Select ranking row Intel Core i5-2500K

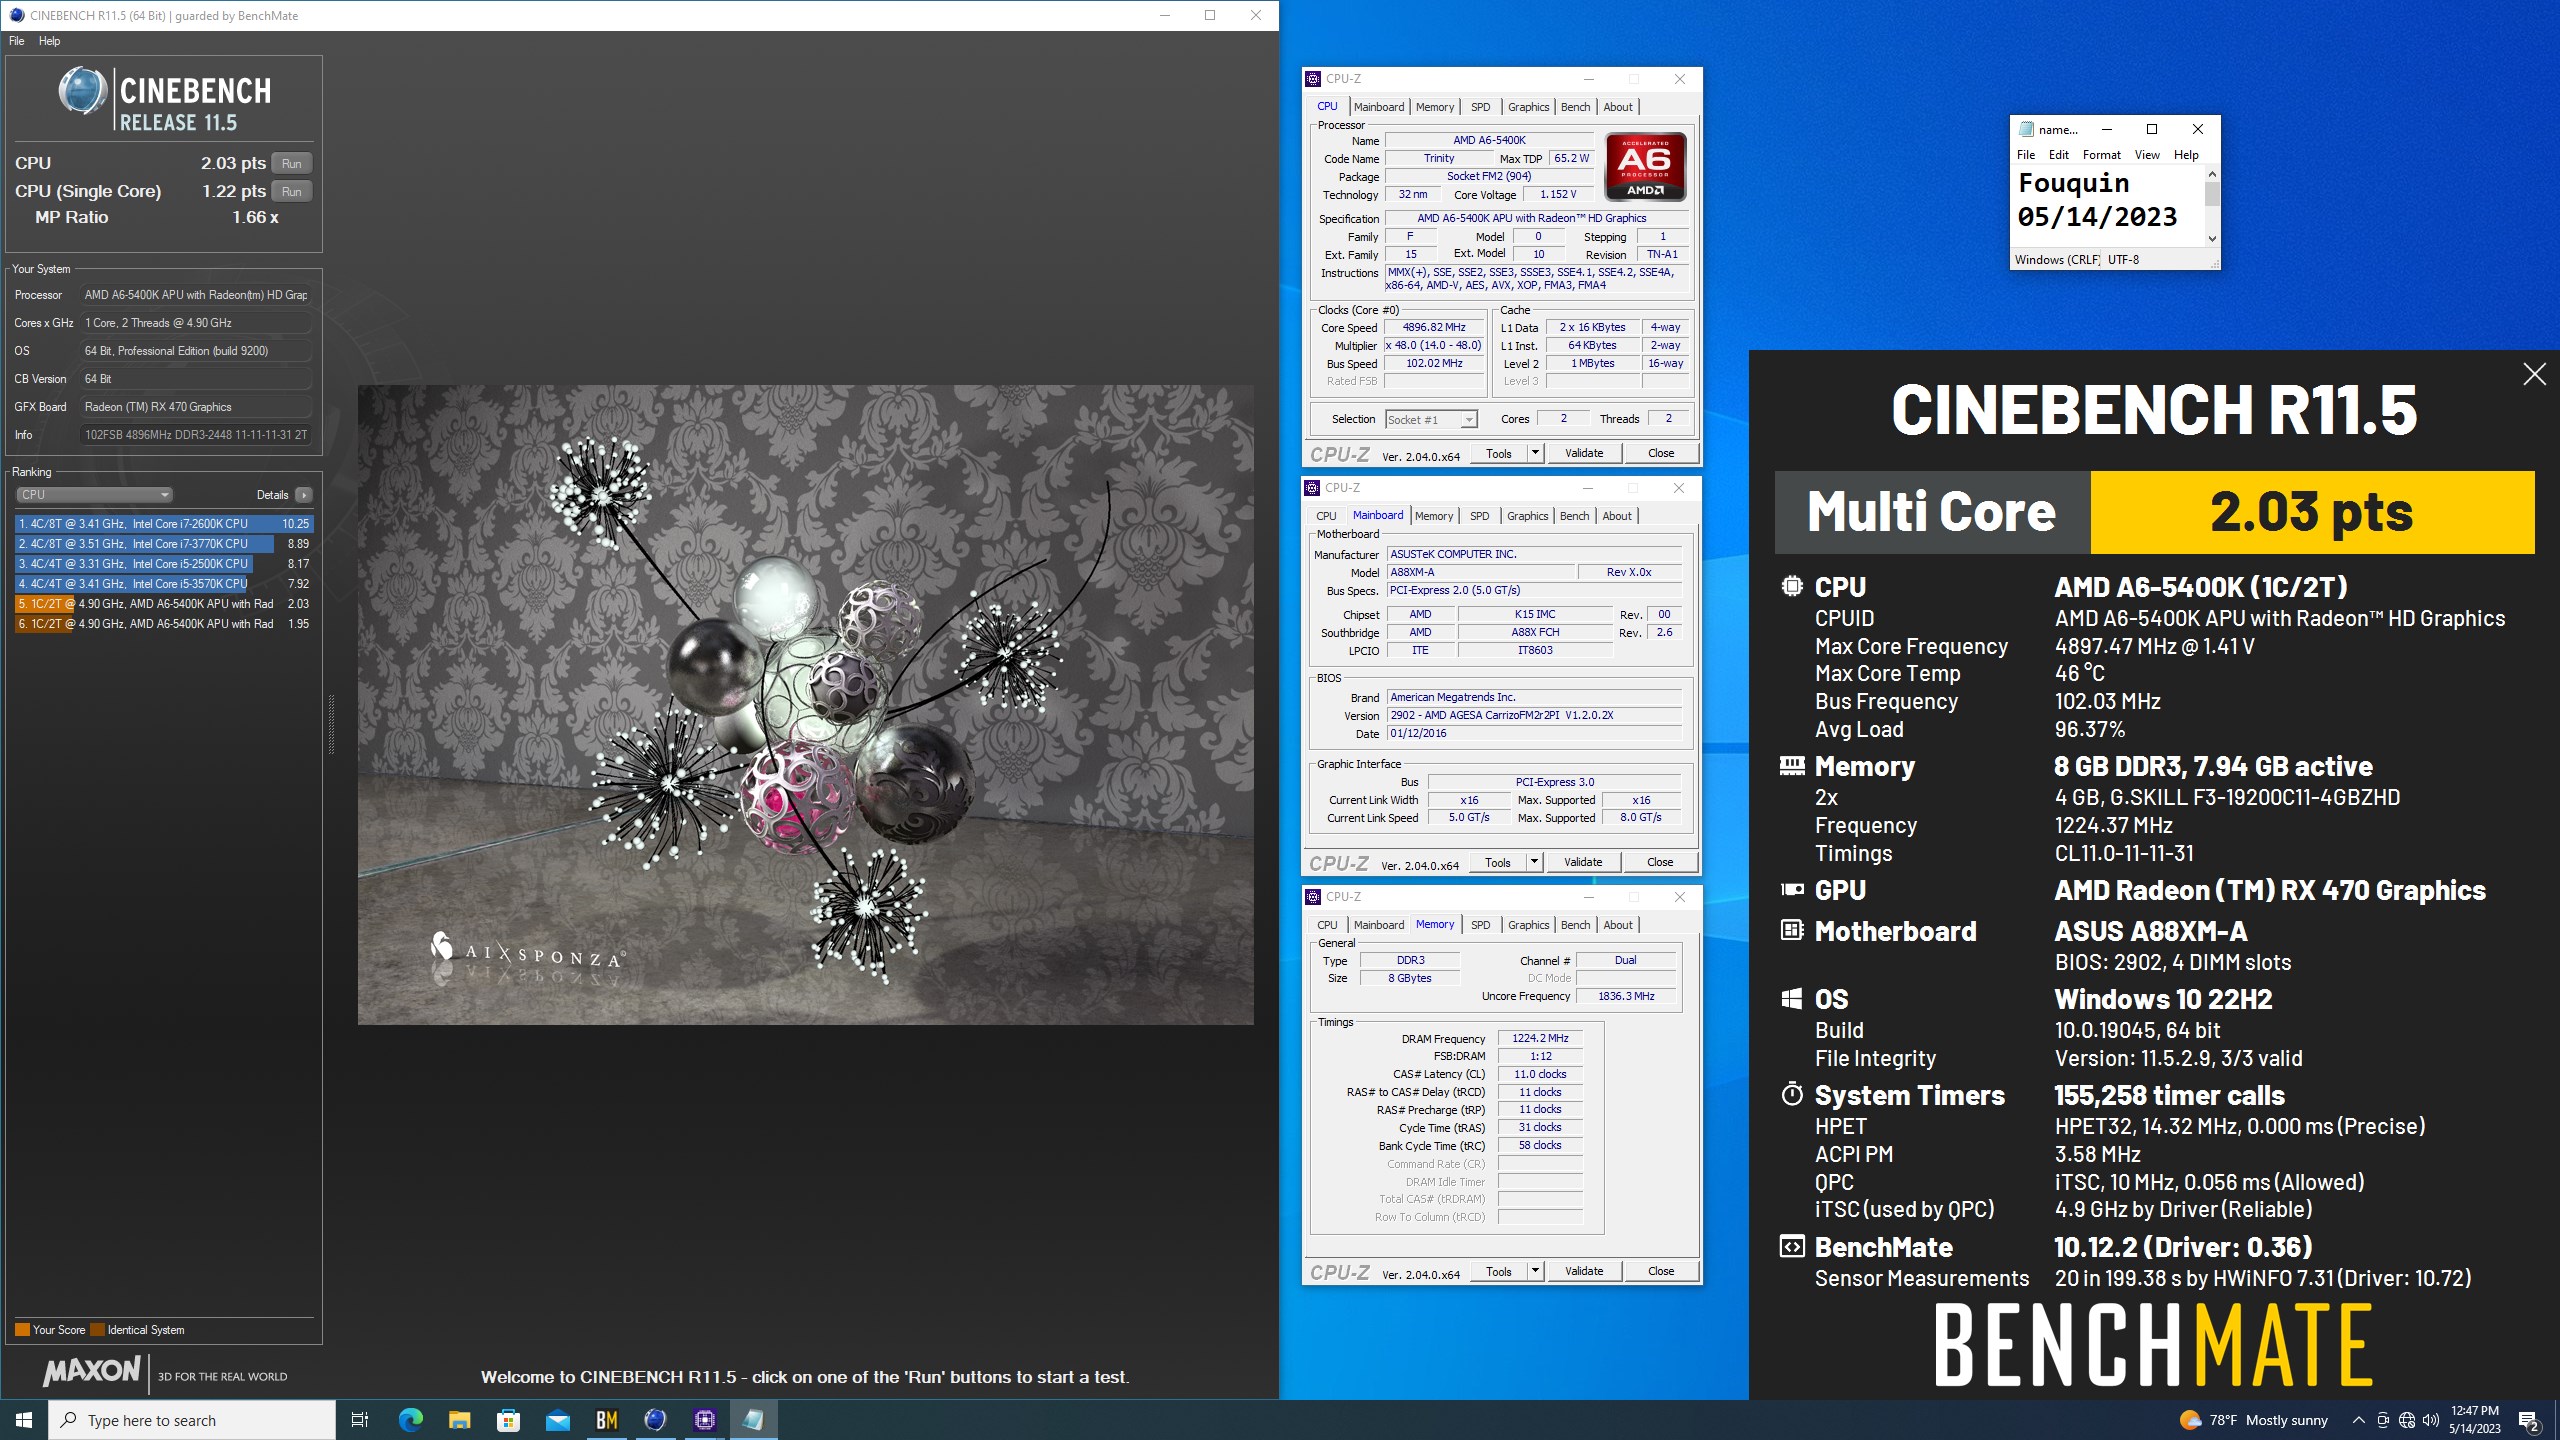pyautogui.click(x=164, y=564)
